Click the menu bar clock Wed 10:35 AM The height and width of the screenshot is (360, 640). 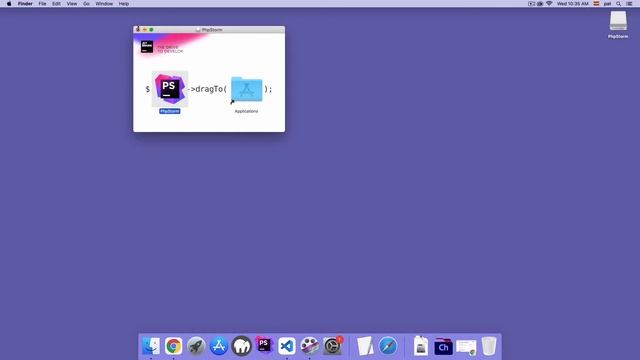coord(573,4)
